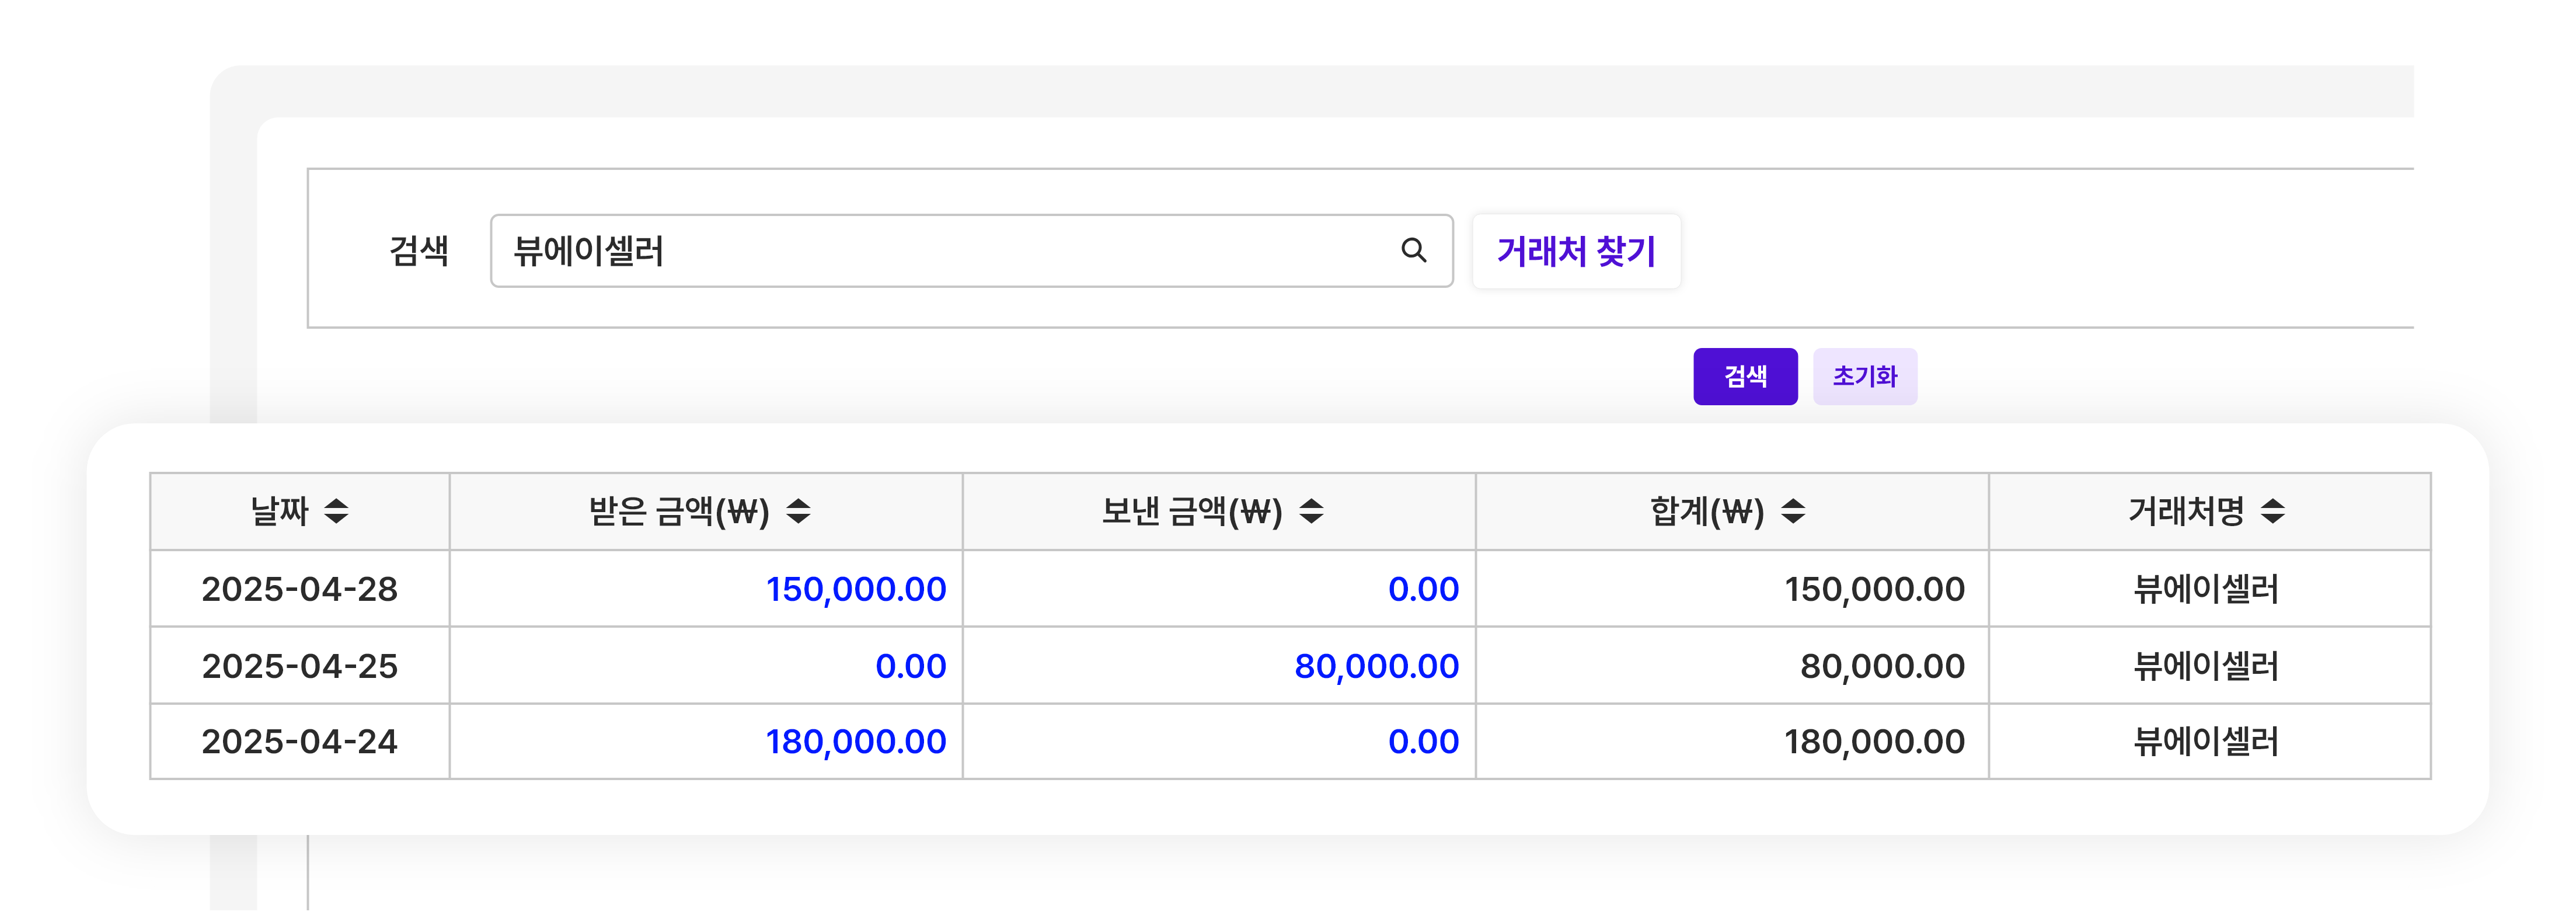Click the 검색 label beside the input
The image size is (2576, 922).
(418, 250)
